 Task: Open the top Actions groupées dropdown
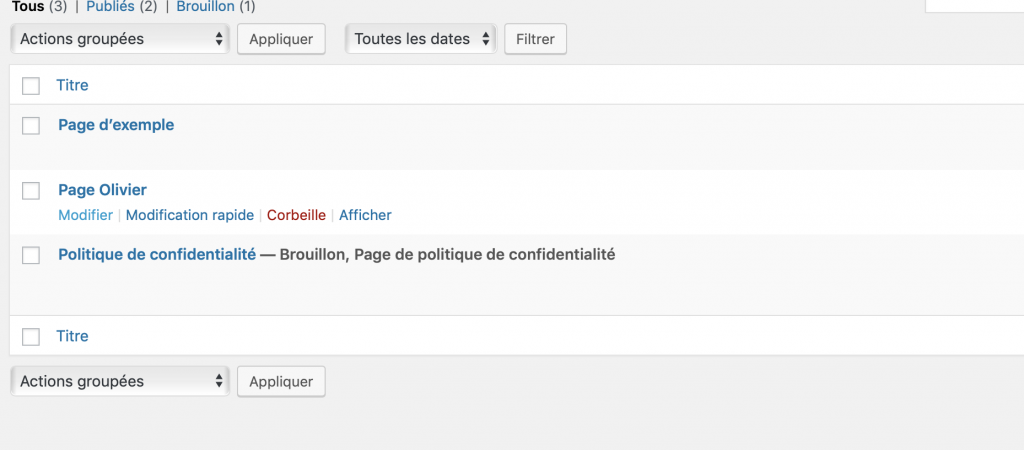pyautogui.click(x=120, y=39)
